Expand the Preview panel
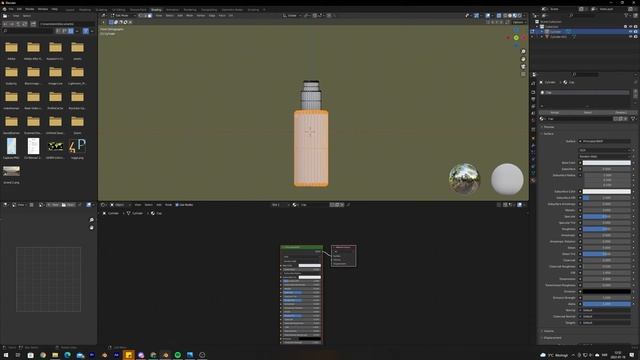The height and width of the screenshot is (360, 640). [x=549, y=127]
